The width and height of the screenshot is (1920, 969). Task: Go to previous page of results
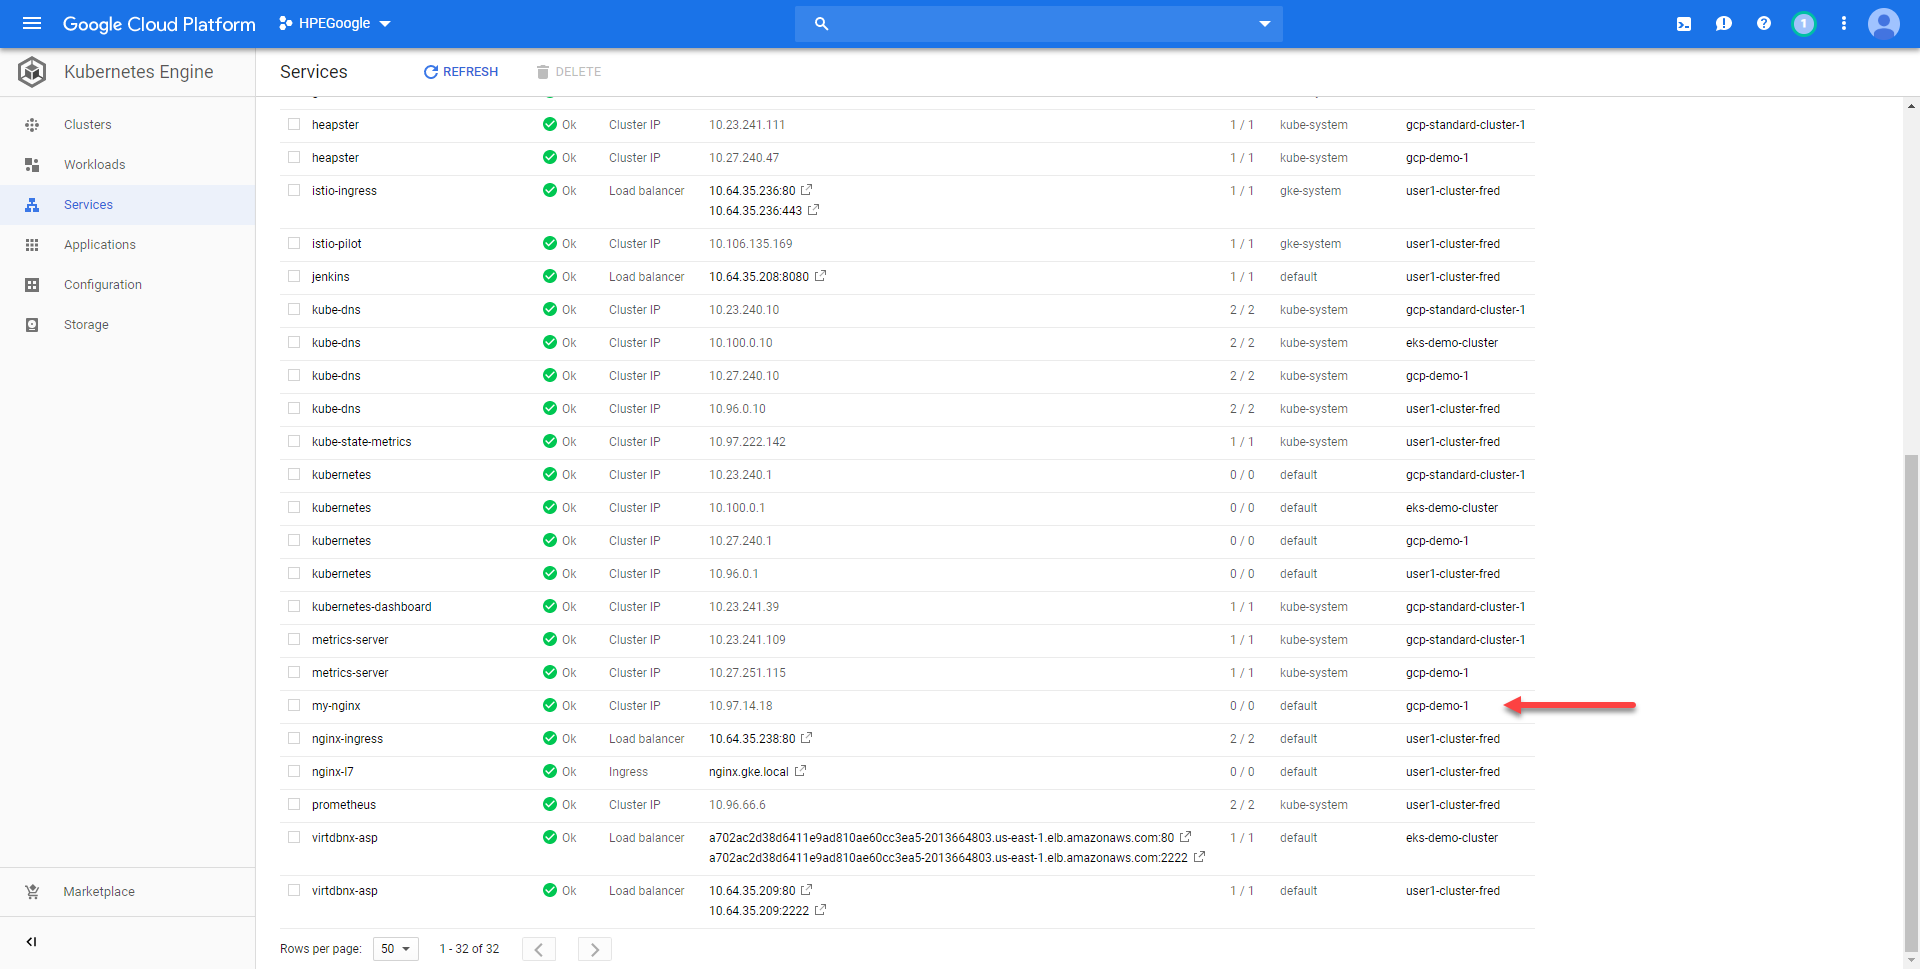click(538, 949)
